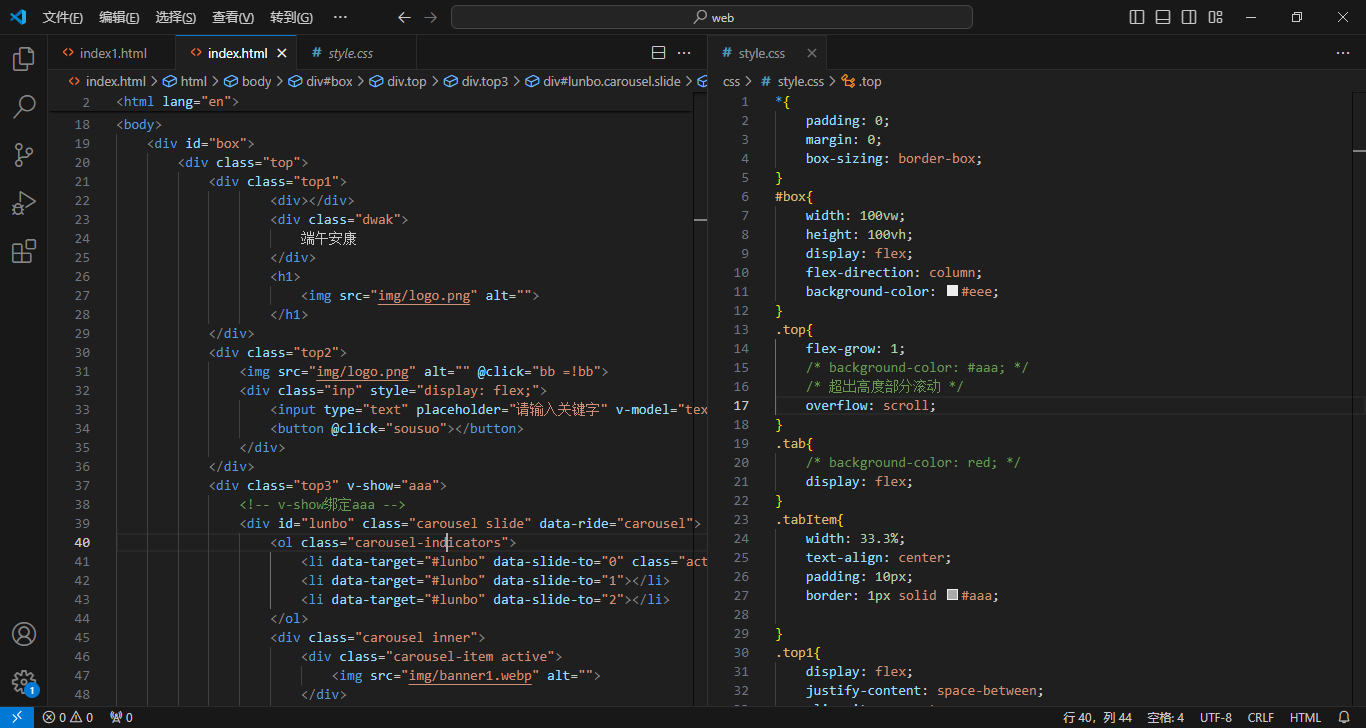
Task: Open the 选择(S) menu
Action: point(176,17)
